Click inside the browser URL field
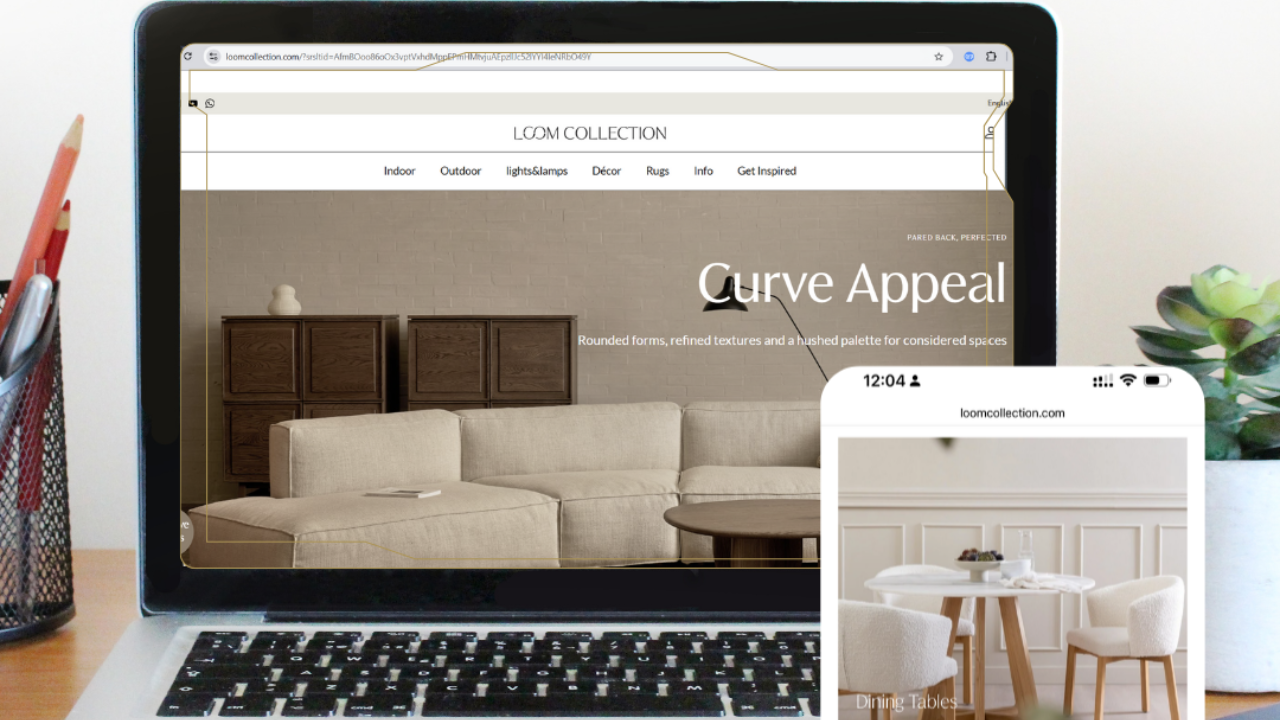Viewport: 1280px width, 720px height. [500, 57]
